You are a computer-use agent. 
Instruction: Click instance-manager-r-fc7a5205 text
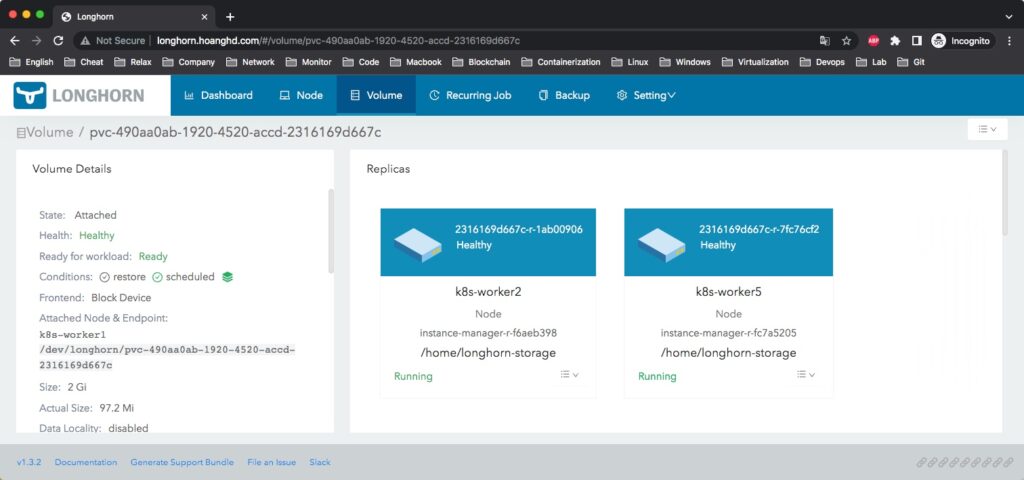[x=728, y=333]
